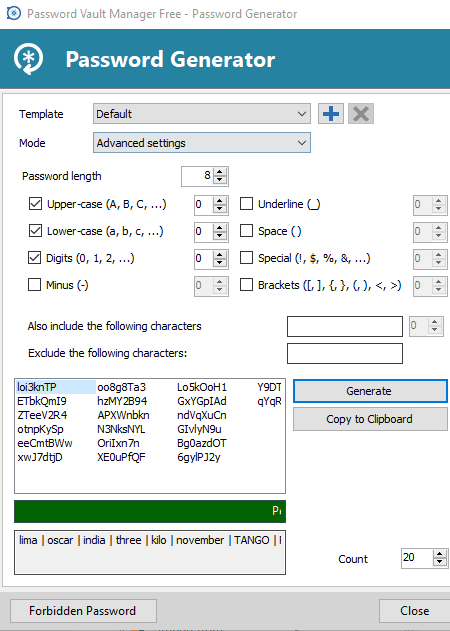The width and height of the screenshot is (450, 631).
Task: Increase Upper-case minimum count up arrow
Action: pyautogui.click(x=220, y=200)
